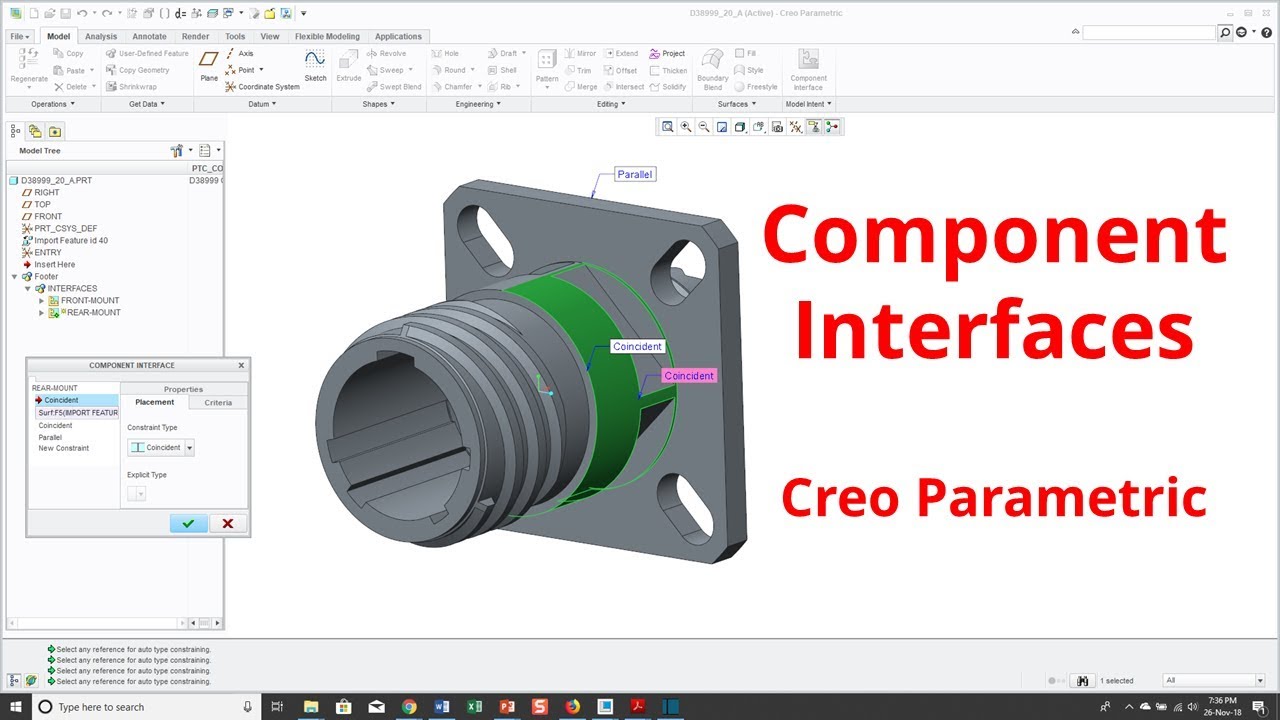Click the Fill surface option

click(x=745, y=53)
